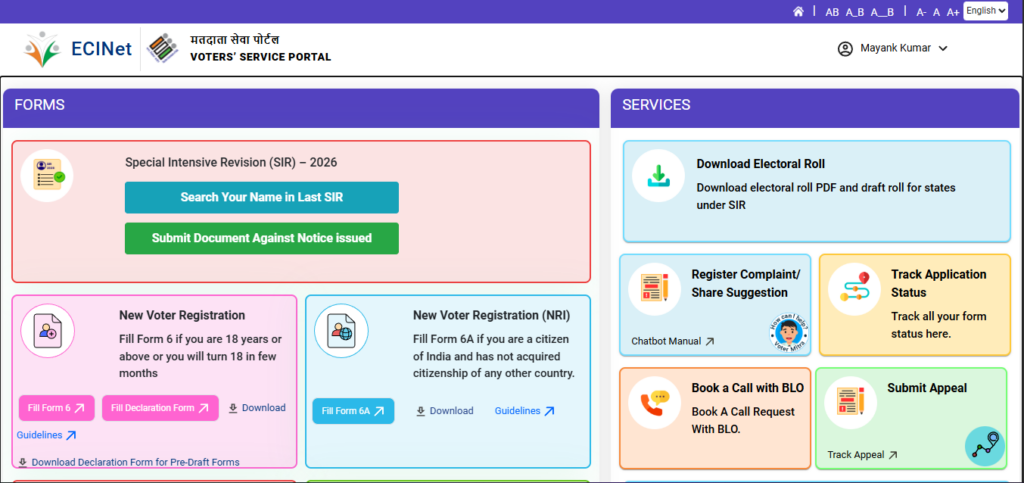The height and width of the screenshot is (483, 1024).
Task: Click the FORMS section header
Action: click(x=301, y=108)
